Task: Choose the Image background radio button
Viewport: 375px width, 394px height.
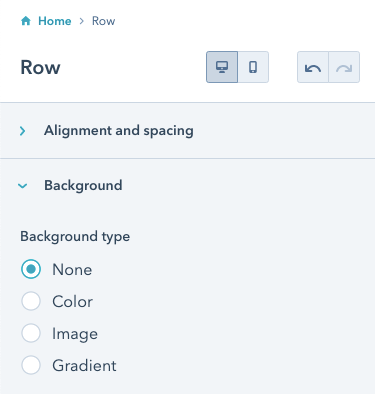Action: (x=31, y=333)
